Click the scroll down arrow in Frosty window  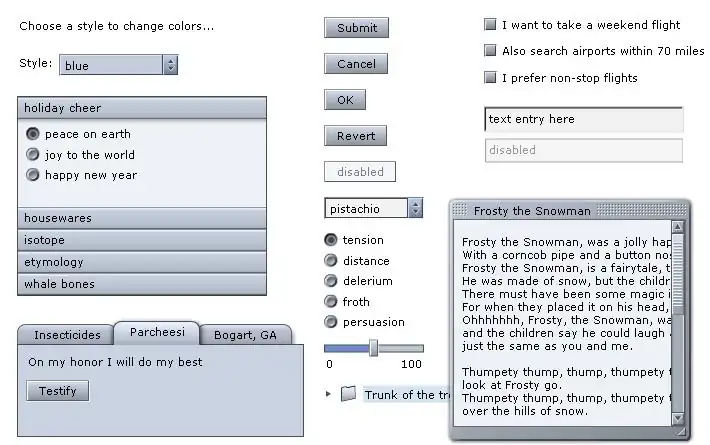(677, 418)
